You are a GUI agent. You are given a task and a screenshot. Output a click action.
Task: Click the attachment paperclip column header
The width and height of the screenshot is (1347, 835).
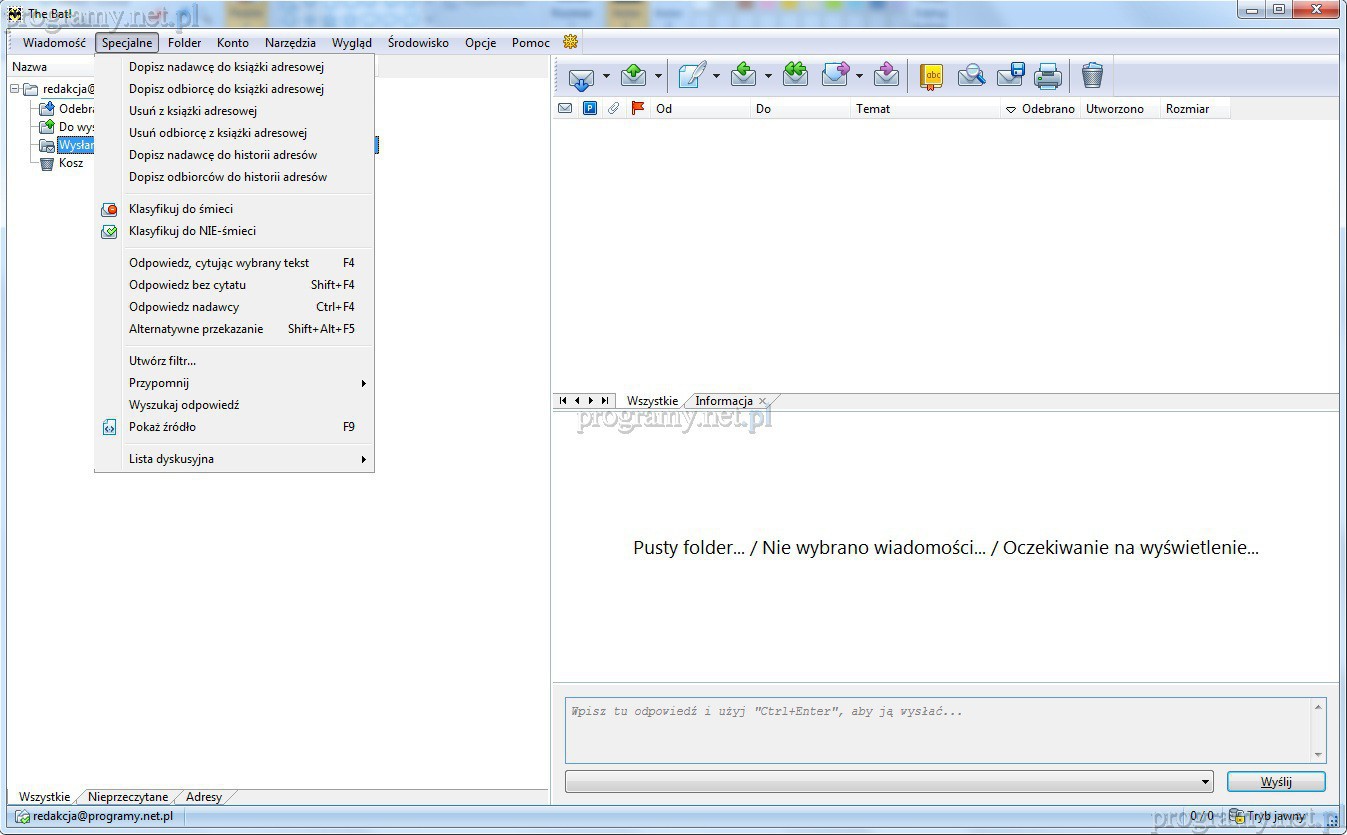click(614, 109)
